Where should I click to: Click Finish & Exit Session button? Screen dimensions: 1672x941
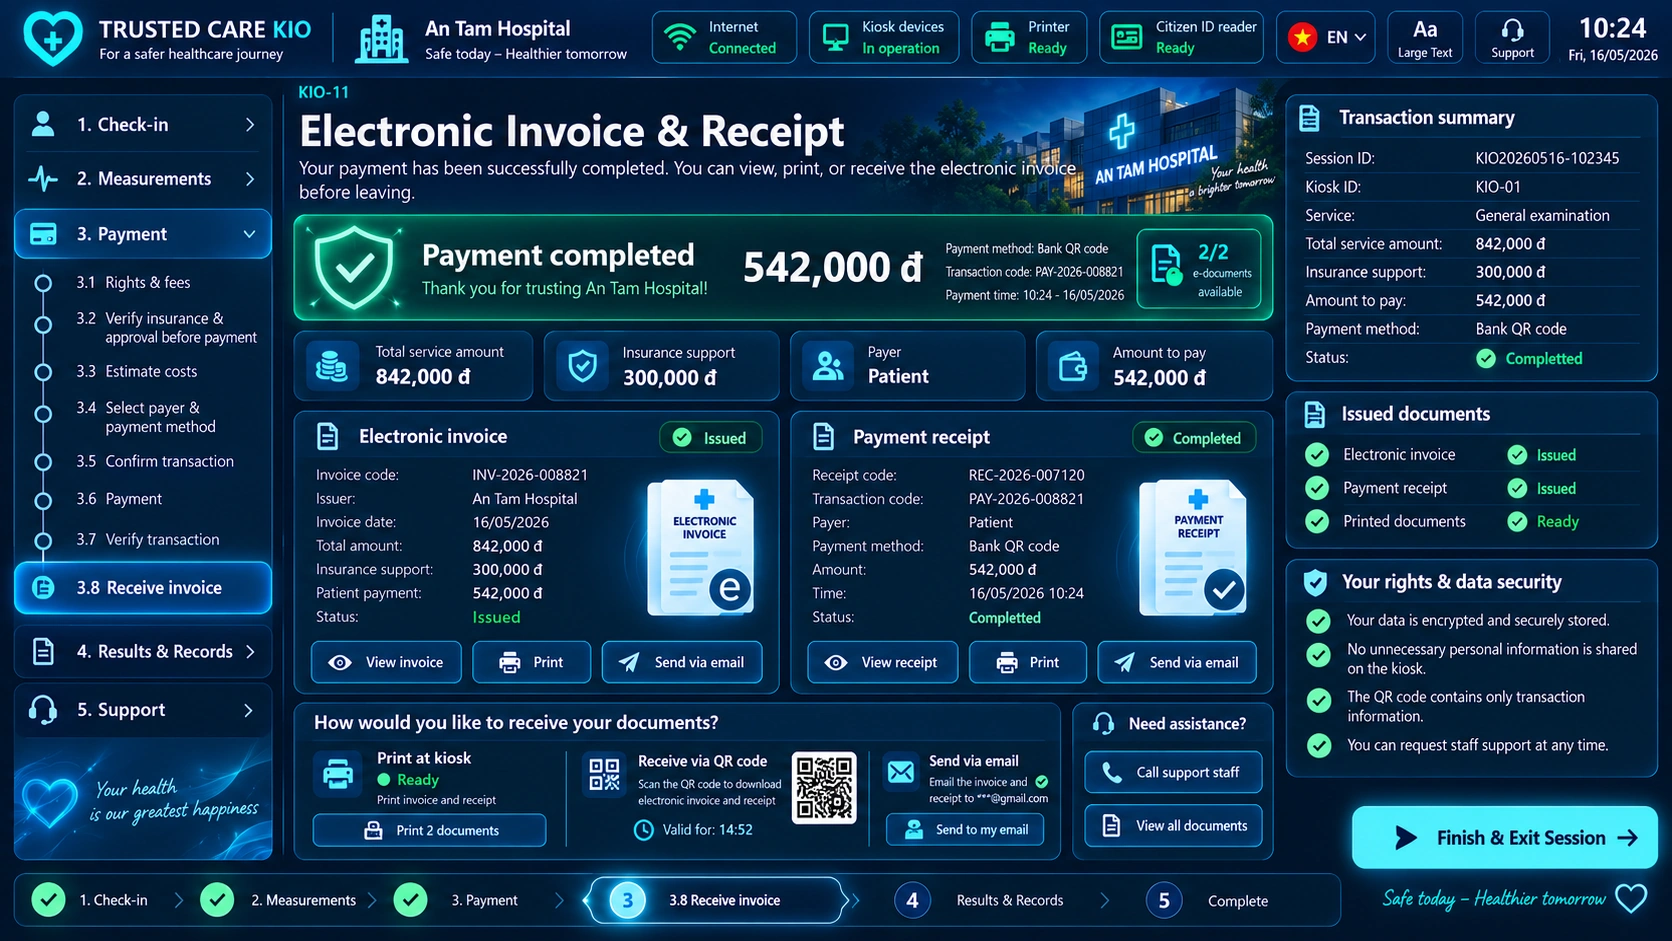(x=1504, y=837)
